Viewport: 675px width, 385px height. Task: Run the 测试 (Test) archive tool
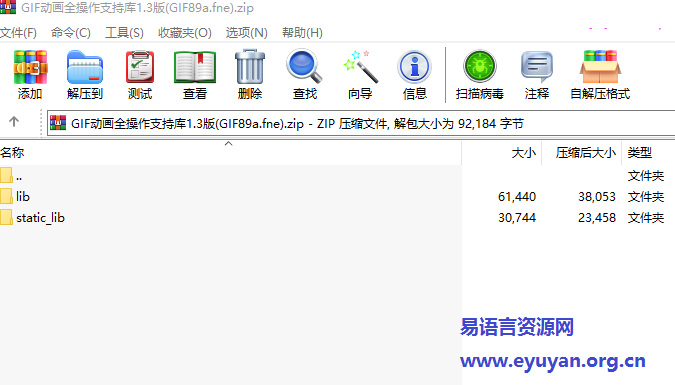coord(140,67)
